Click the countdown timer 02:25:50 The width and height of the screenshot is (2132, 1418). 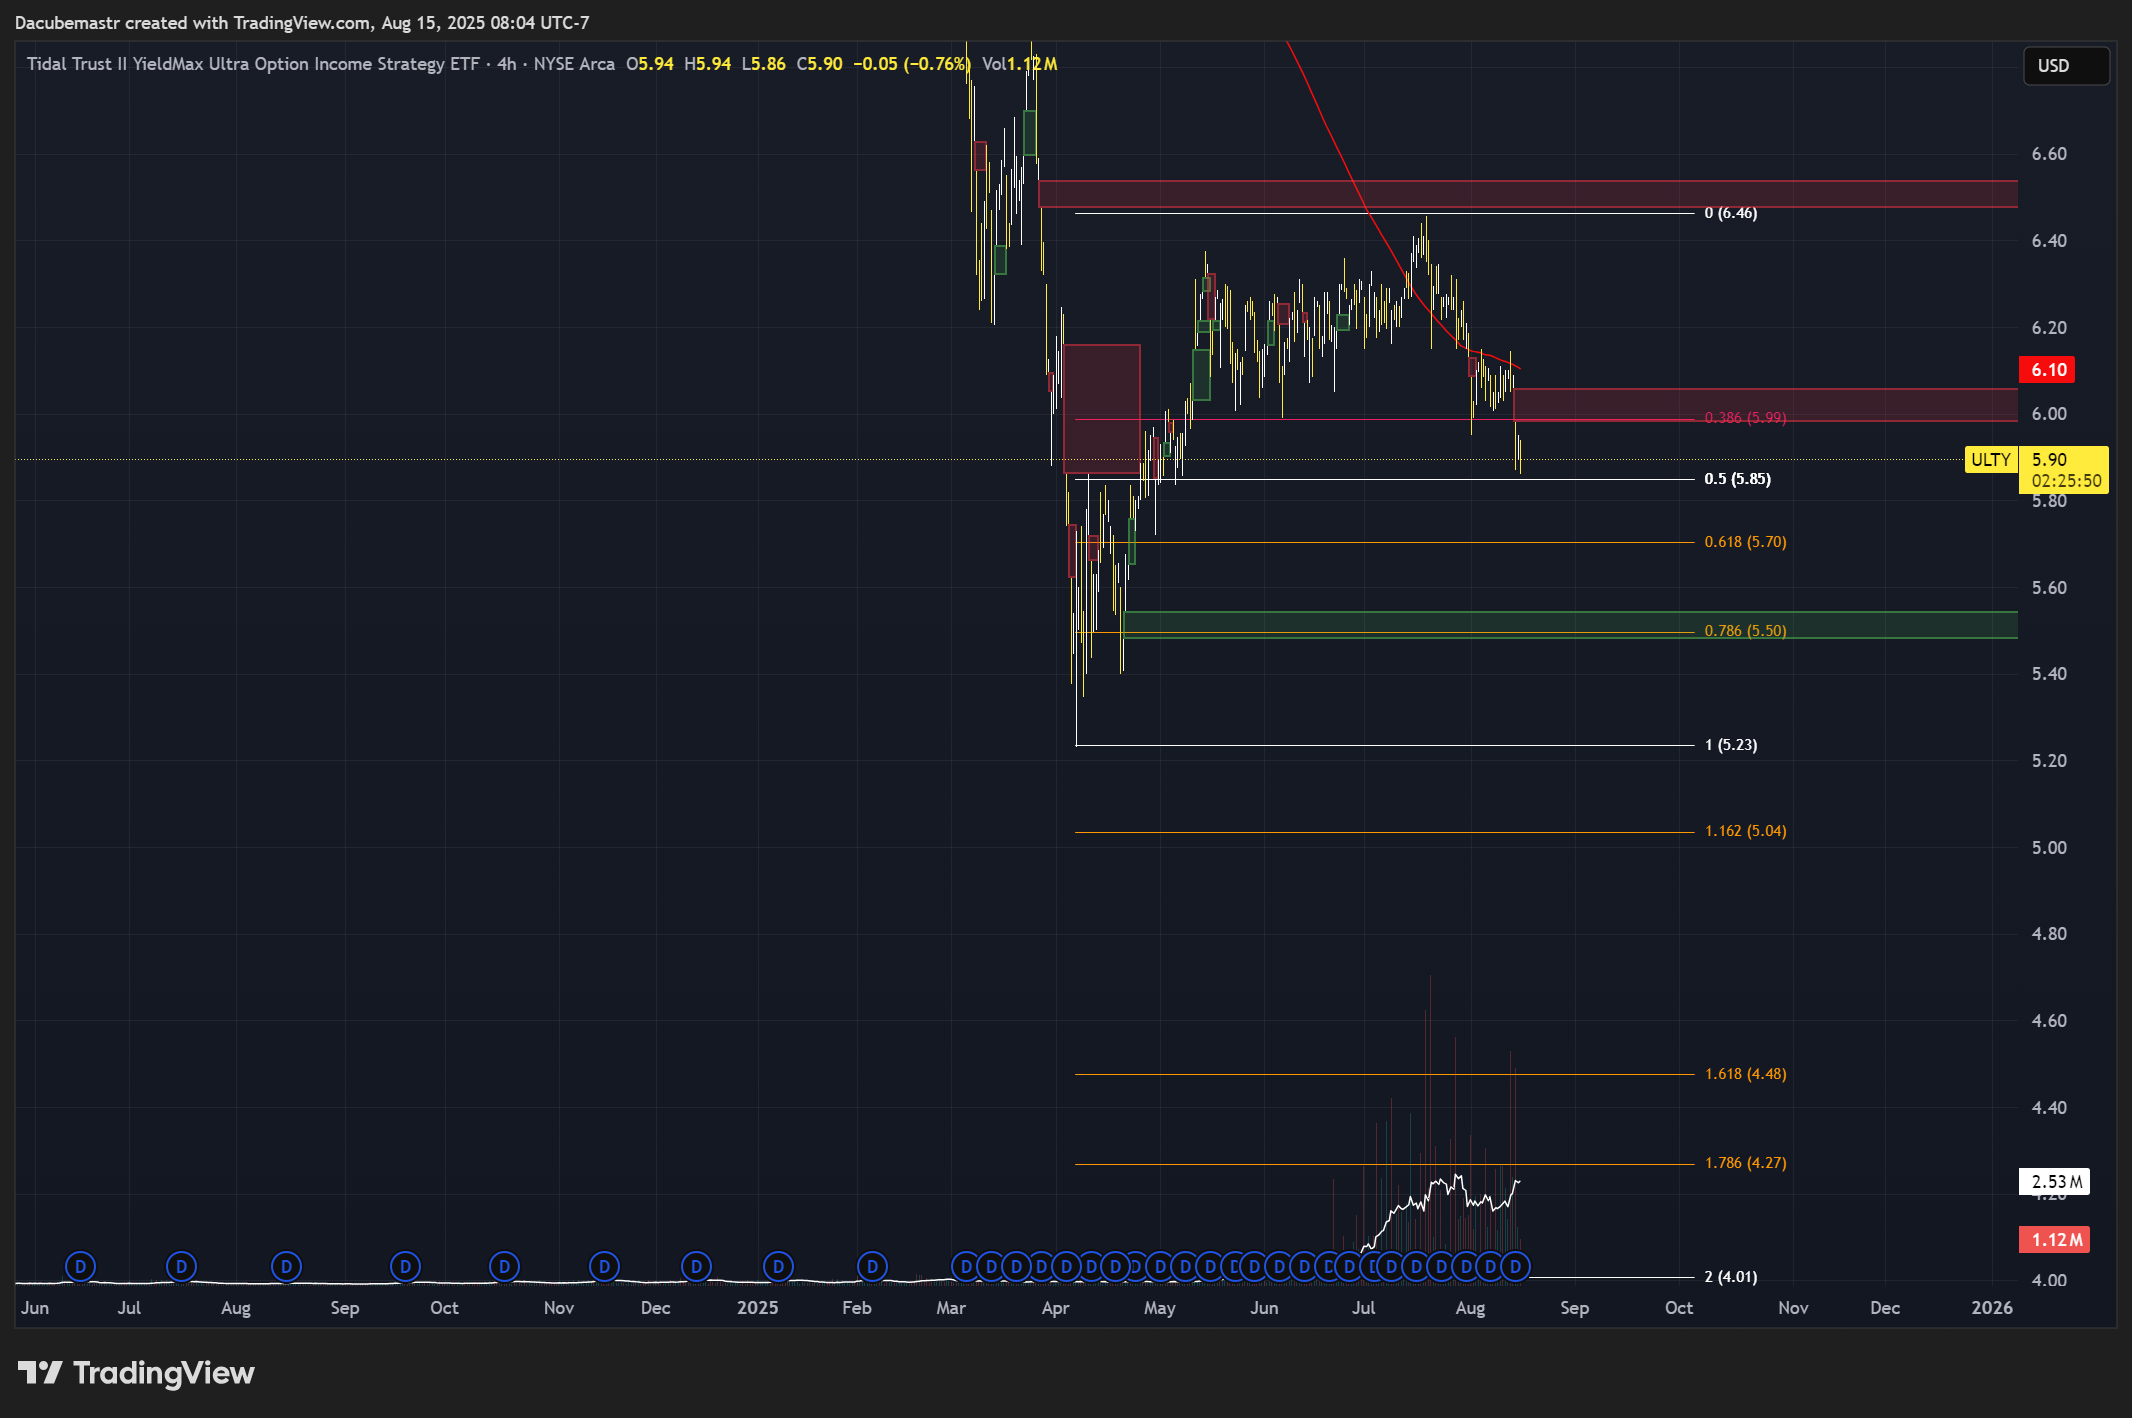tap(2067, 481)
